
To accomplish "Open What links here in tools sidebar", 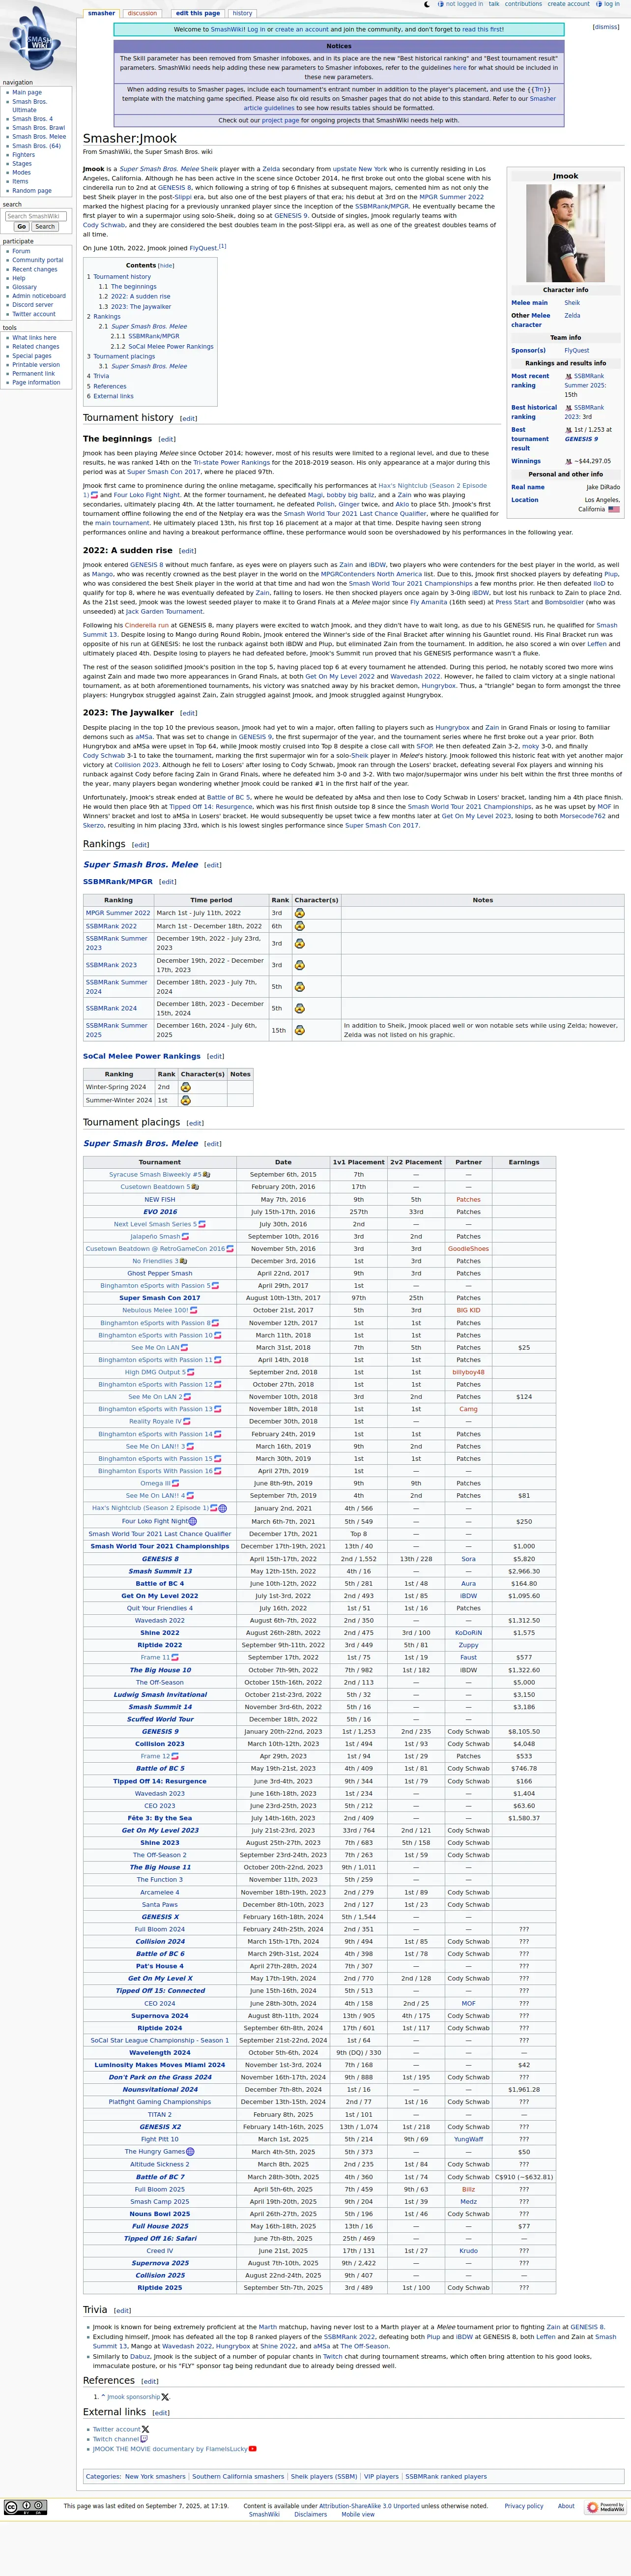I will (34, 338).
